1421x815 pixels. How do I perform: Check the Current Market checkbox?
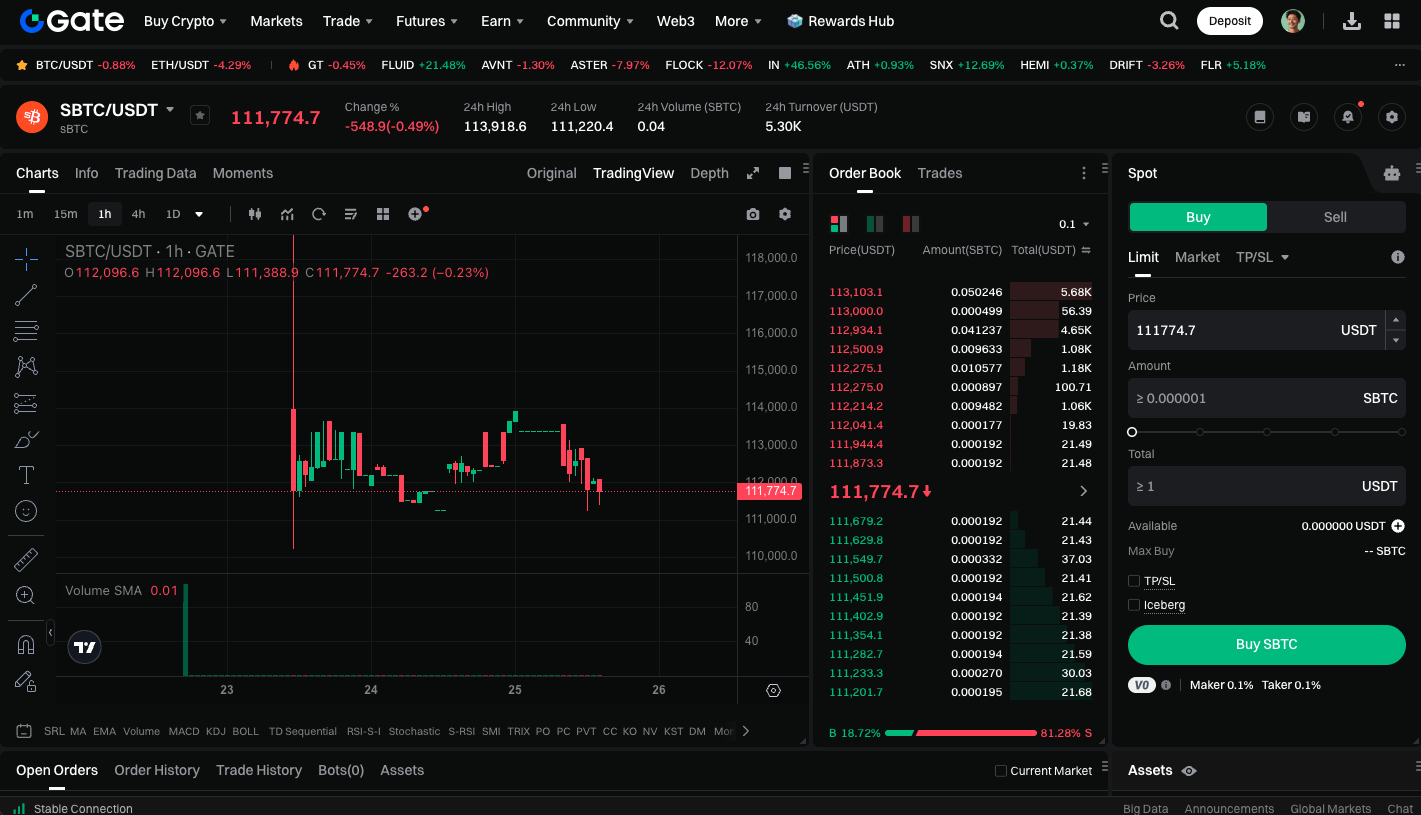coord(1001,771)
